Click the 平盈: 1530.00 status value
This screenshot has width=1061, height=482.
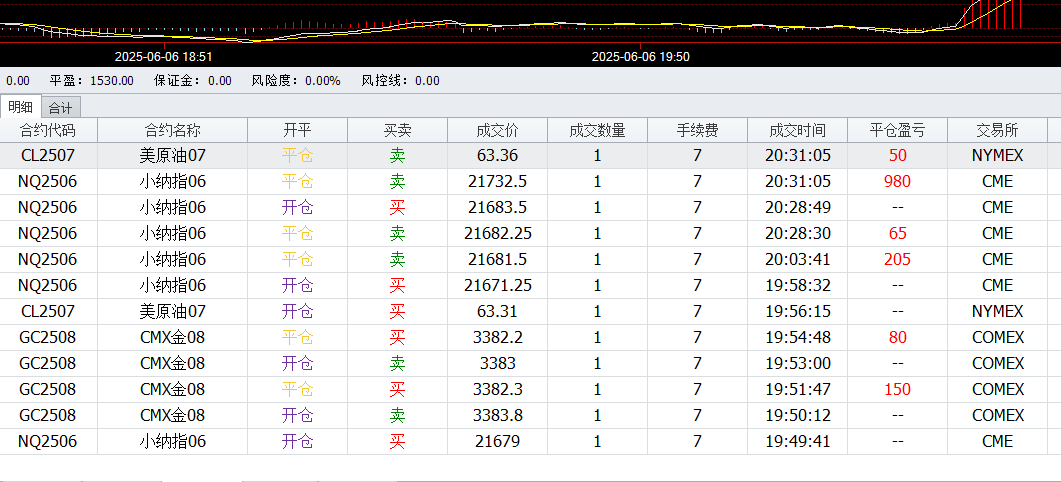(x=91, y=81)
